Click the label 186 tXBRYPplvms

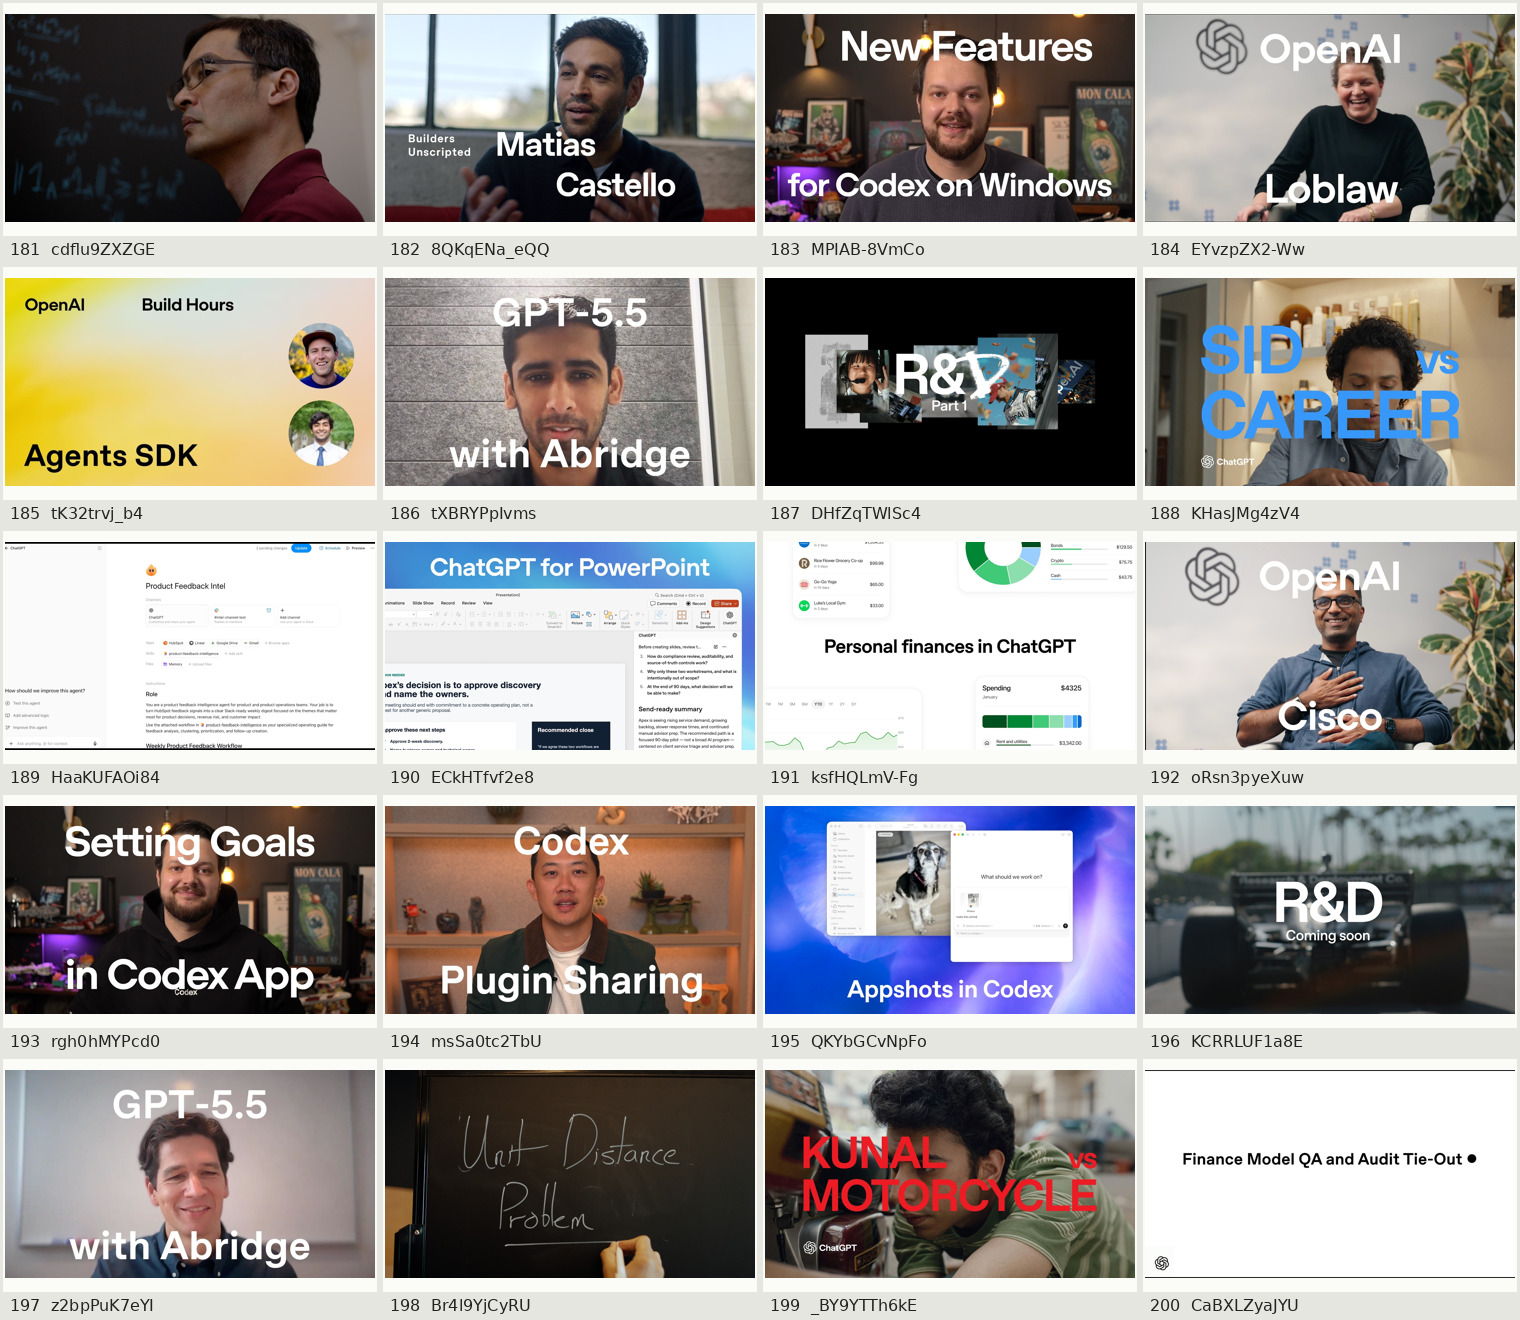point(463,513)
